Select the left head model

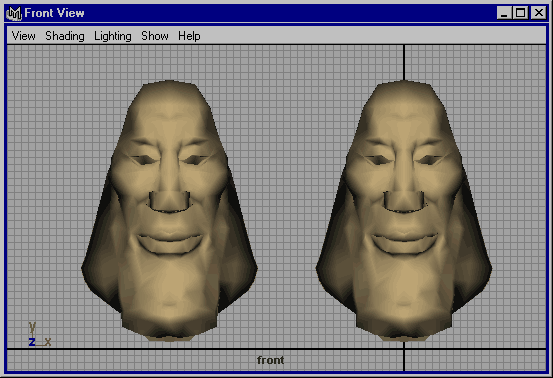click(x=169, y=211)
